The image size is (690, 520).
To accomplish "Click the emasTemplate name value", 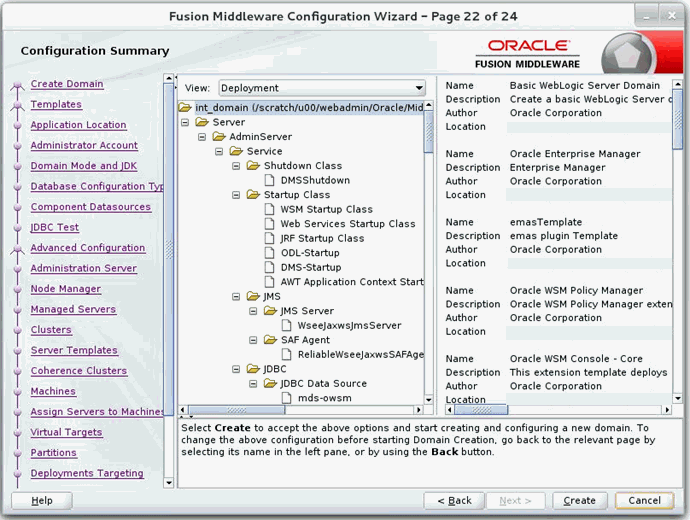I will point(546,222).
